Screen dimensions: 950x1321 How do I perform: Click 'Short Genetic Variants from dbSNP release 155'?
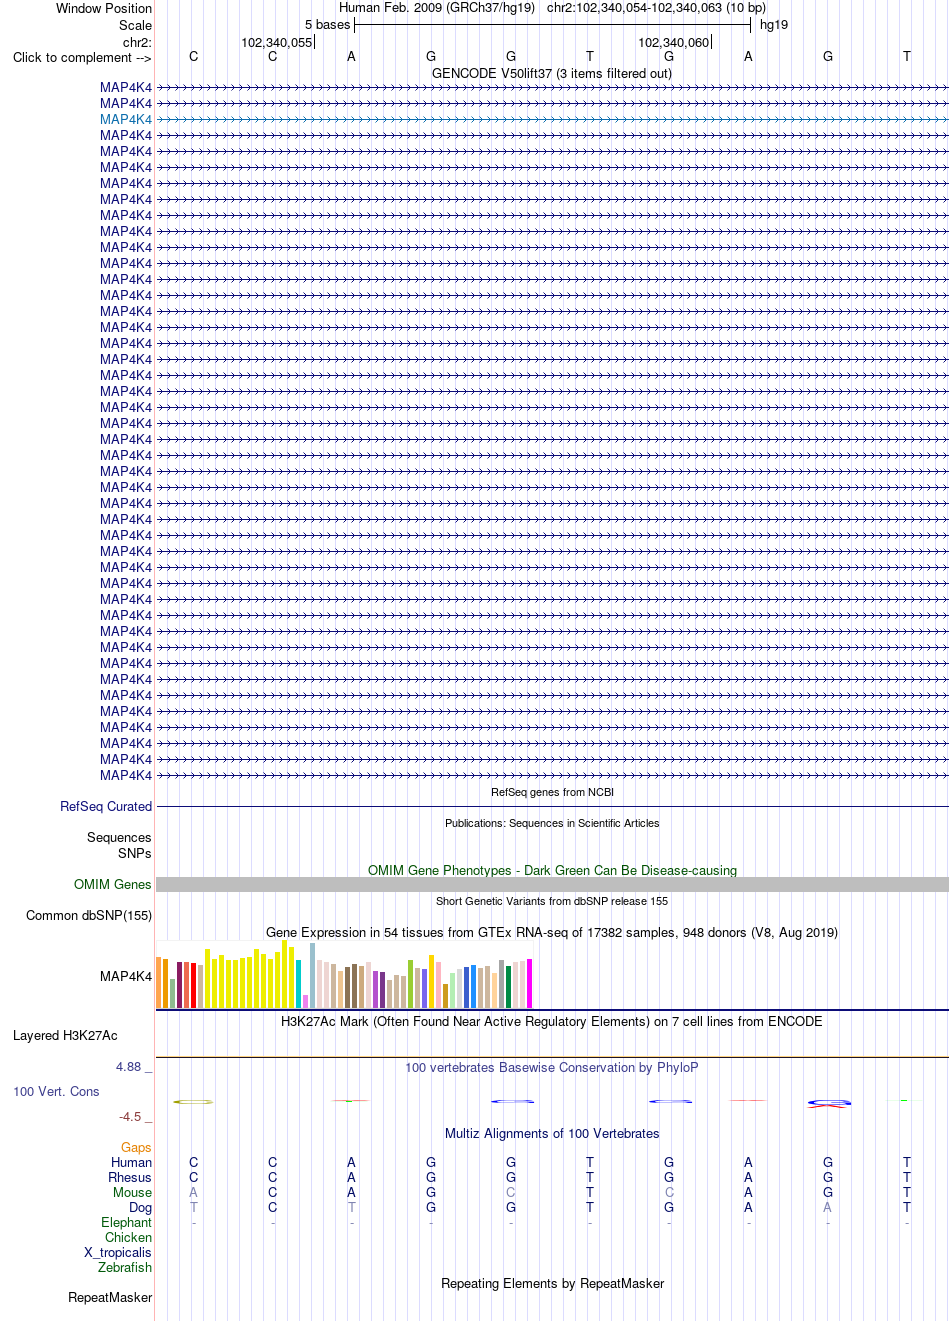(x=552, y=901)
